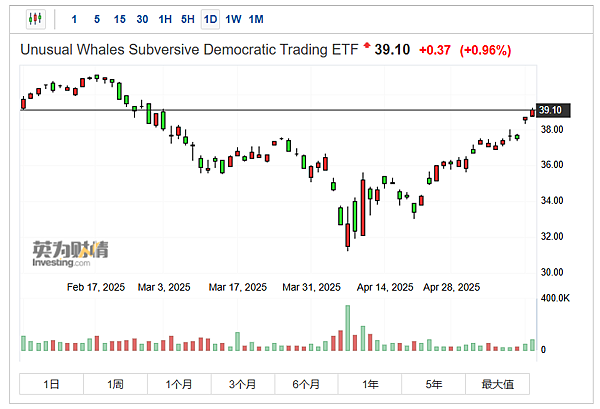Open the candlestick chart type icon
Screen dimensions: 600x409
click(x=36, y=19)
